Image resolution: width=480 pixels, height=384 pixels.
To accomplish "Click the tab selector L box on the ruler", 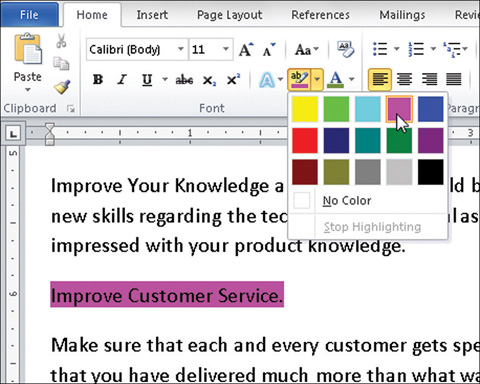I will 13,134.
